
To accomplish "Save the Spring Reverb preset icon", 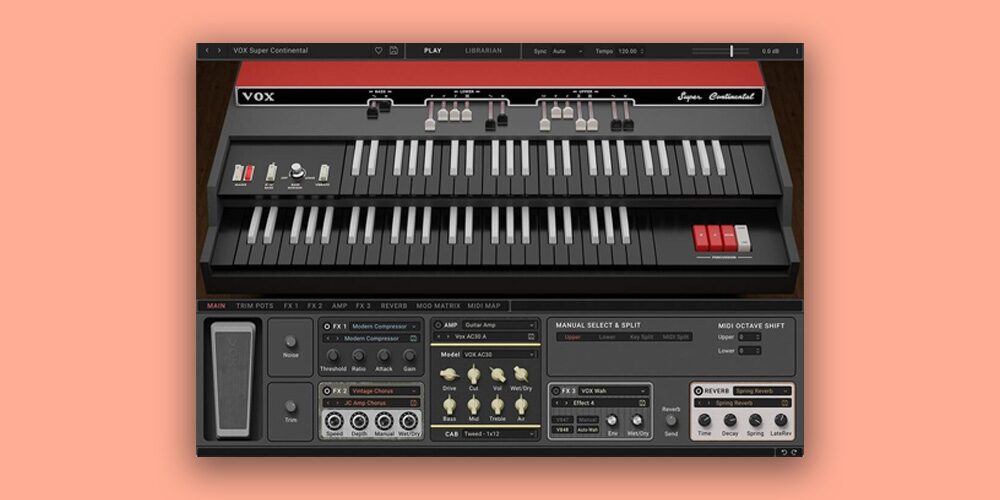I will pos(786,403).
